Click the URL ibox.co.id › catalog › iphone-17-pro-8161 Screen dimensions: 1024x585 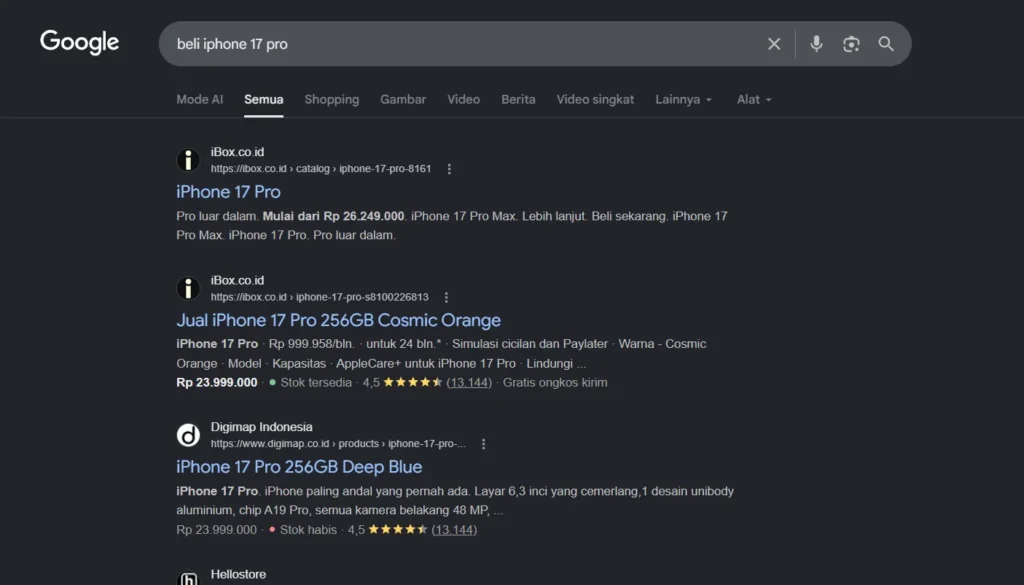click(321, 168)
